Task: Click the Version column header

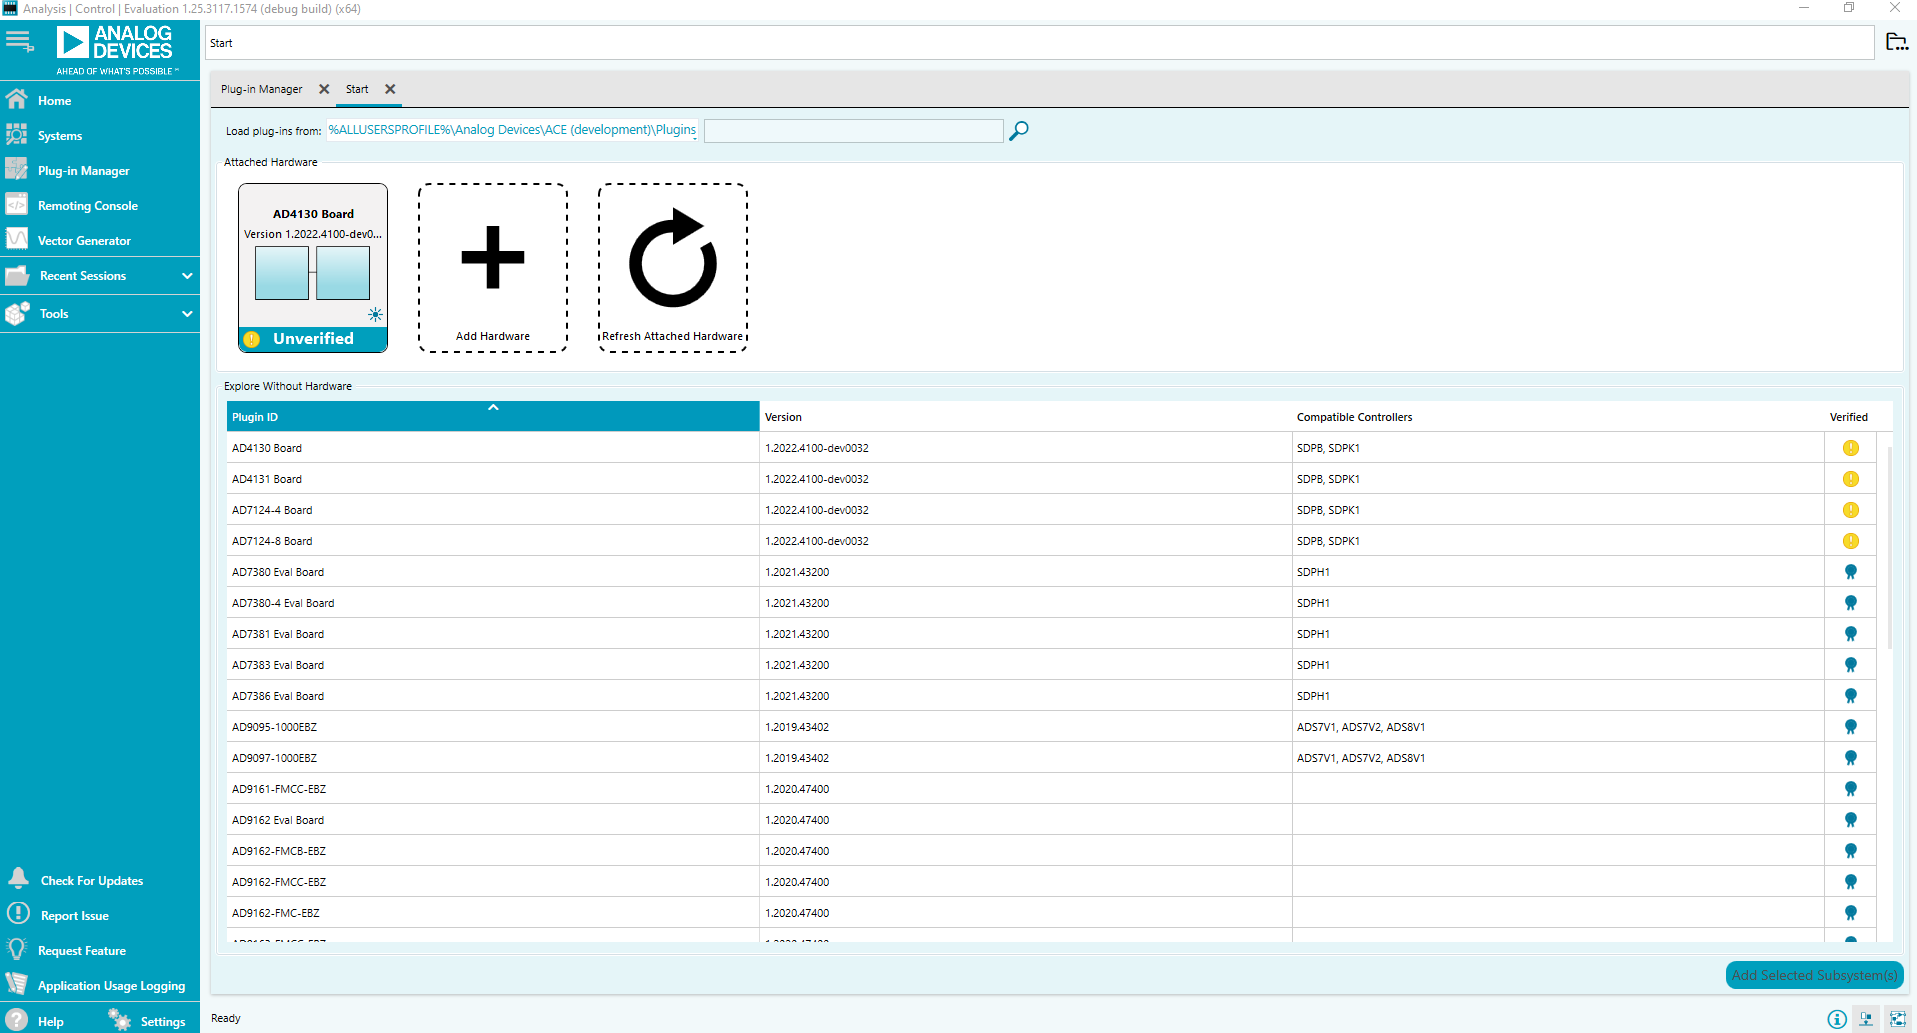Action: click(x=1025, y=416)
